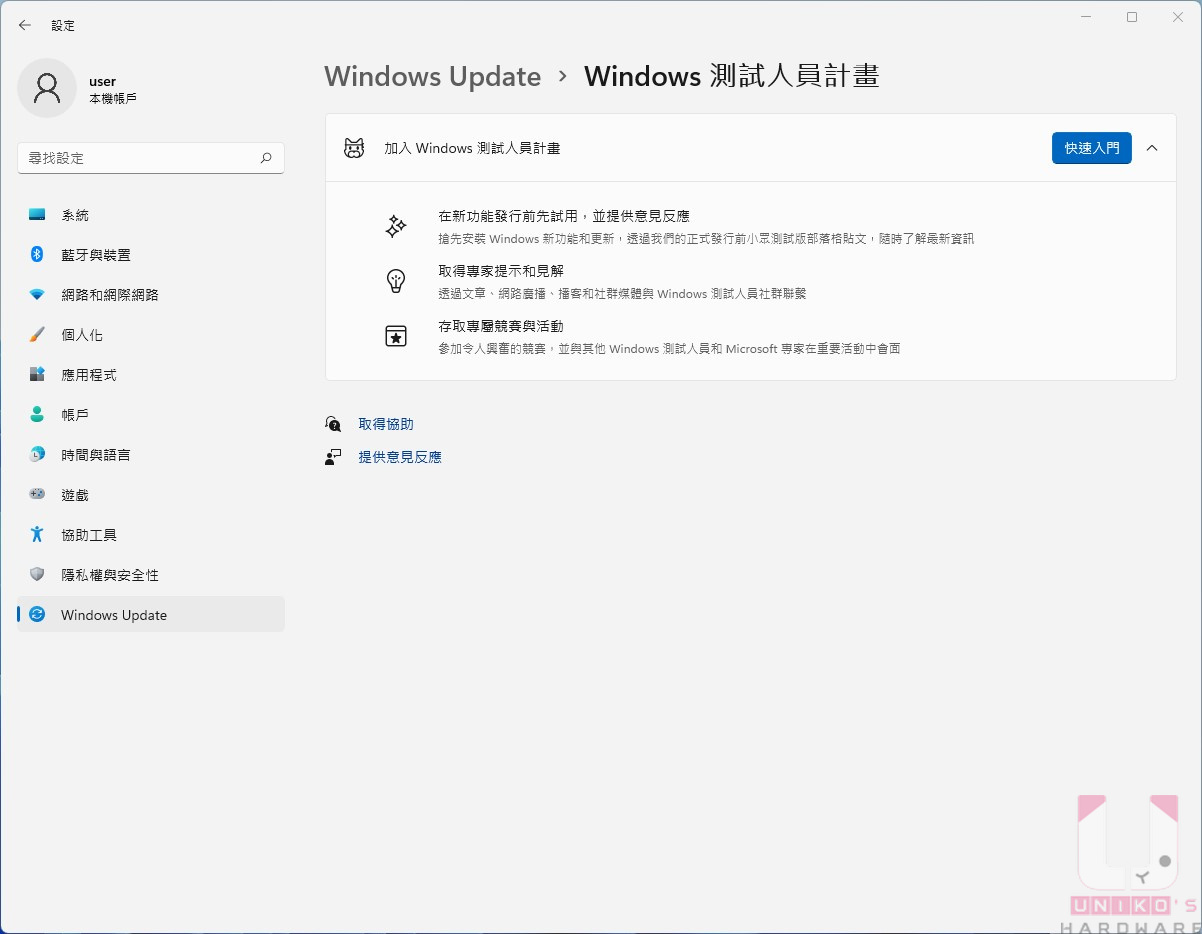Open 網路和網際網路 settings
1202x934 pixels.
point(151,295)
